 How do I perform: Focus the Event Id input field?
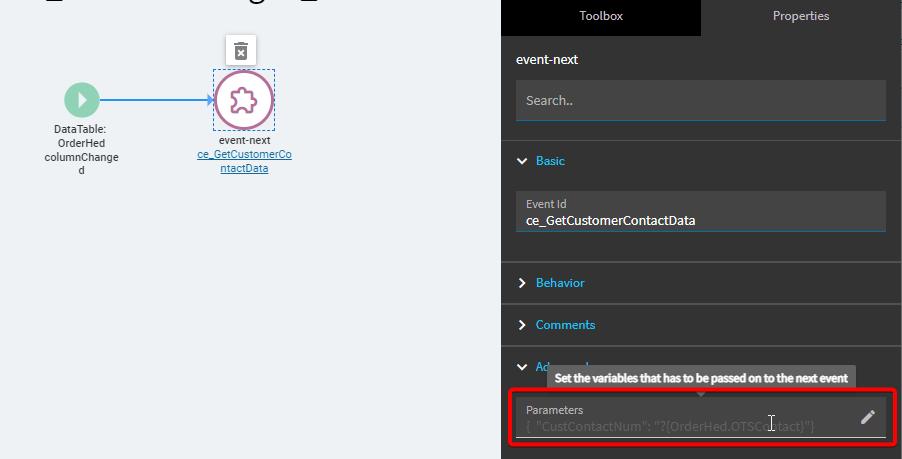tap(700, 220)
